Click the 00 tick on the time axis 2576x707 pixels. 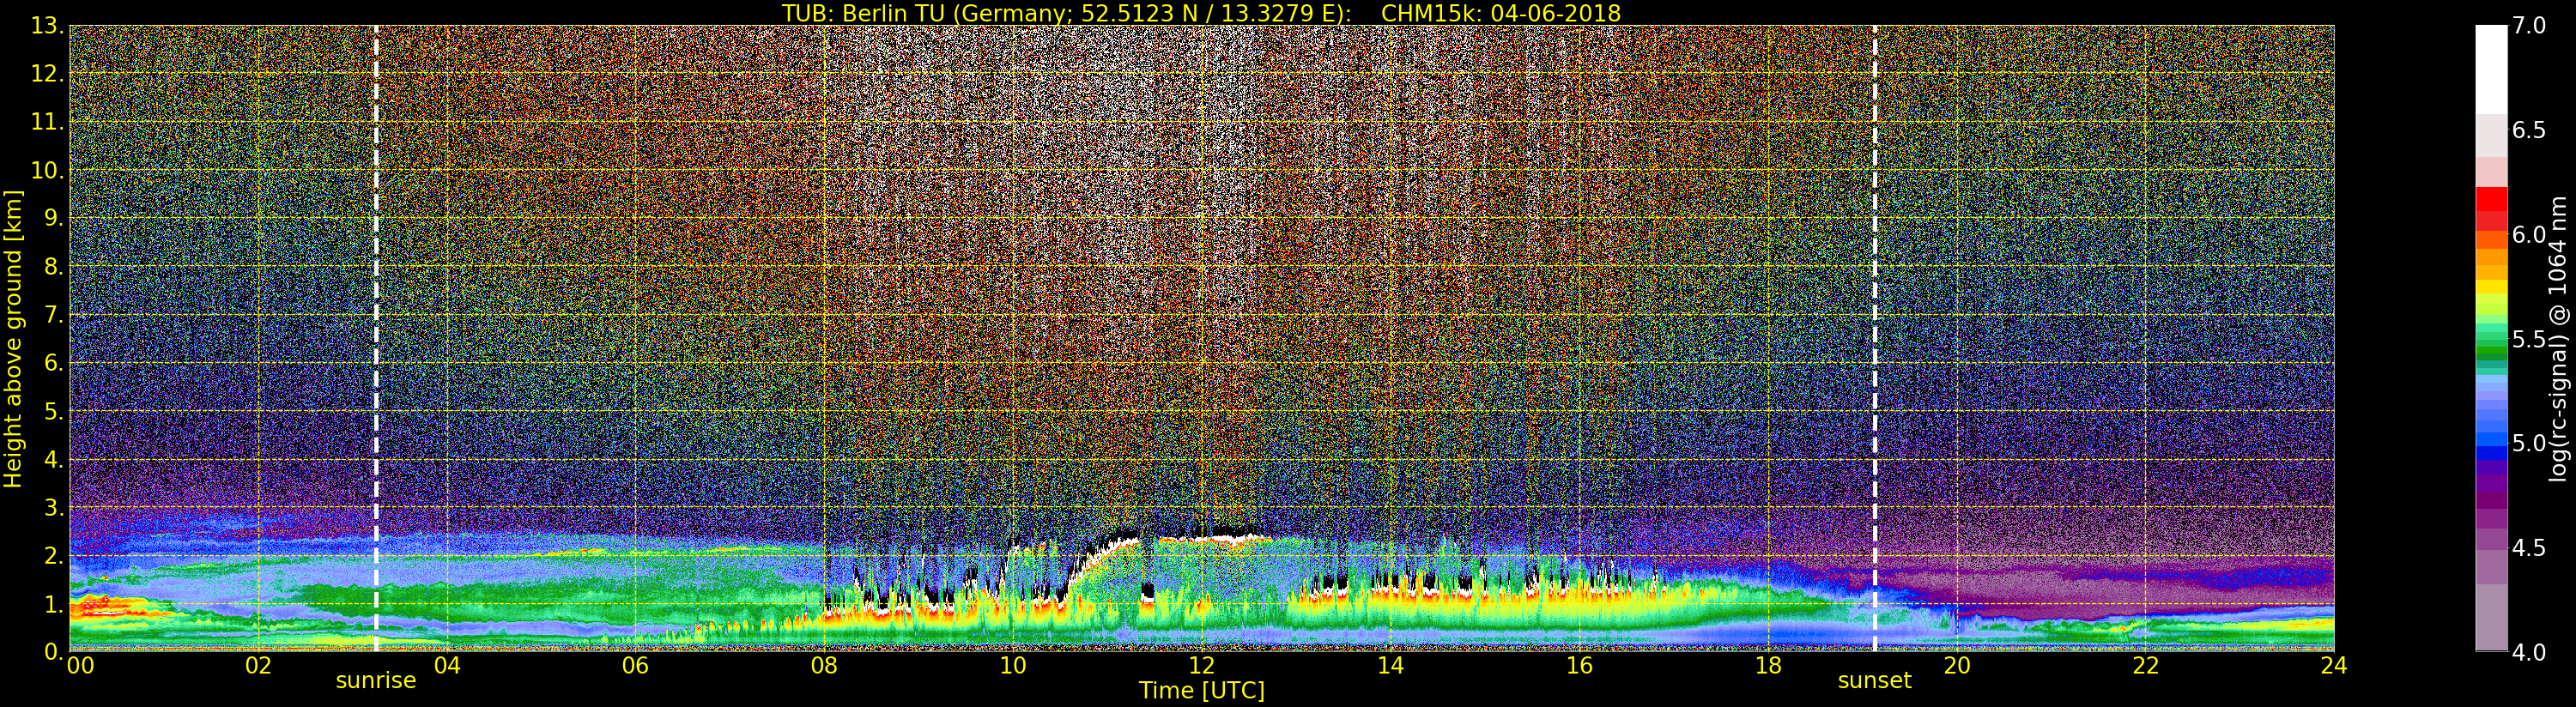[x=80, y=666]
